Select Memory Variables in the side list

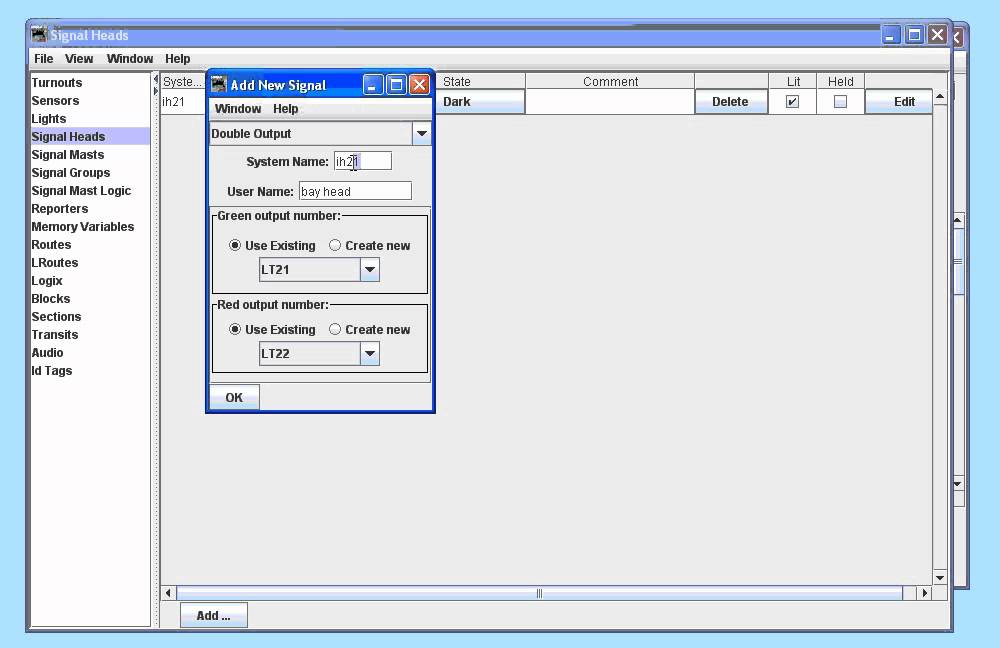[x=91, y=226]
